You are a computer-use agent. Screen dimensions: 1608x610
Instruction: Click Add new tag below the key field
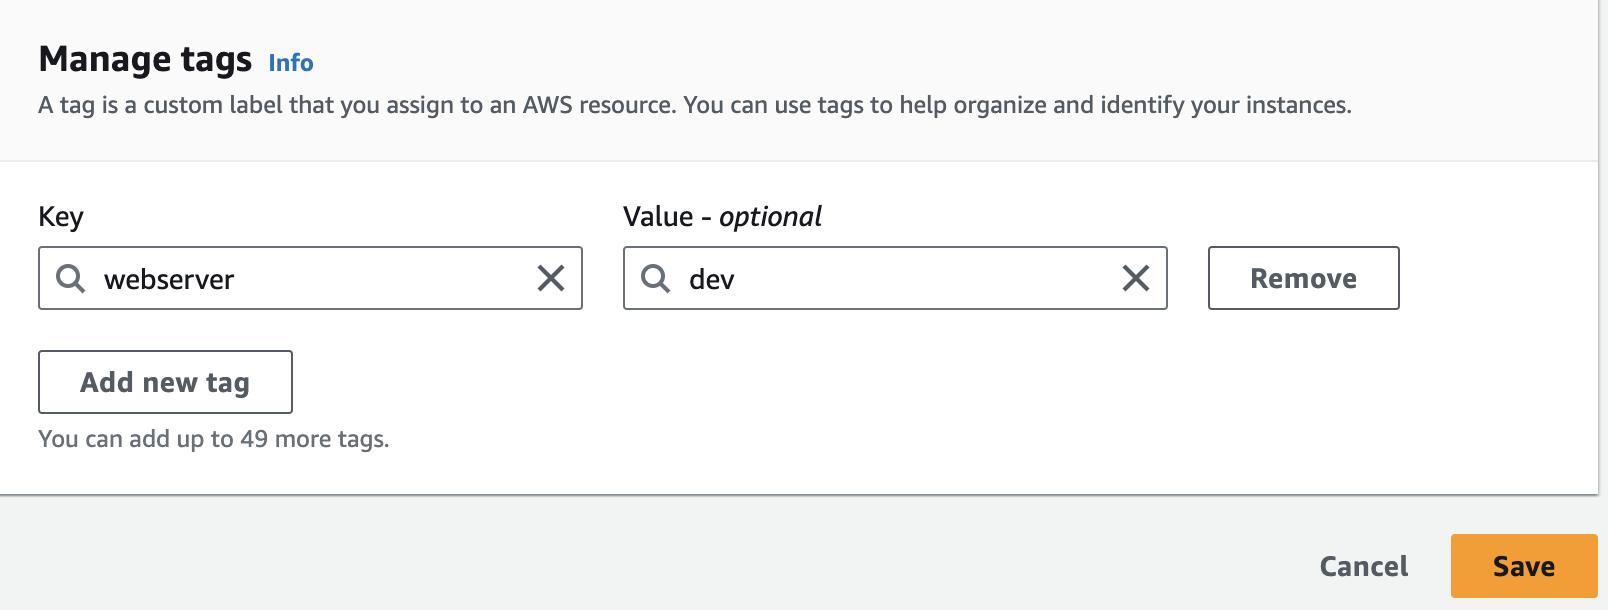pyautogui.click(x=164, y=381)
